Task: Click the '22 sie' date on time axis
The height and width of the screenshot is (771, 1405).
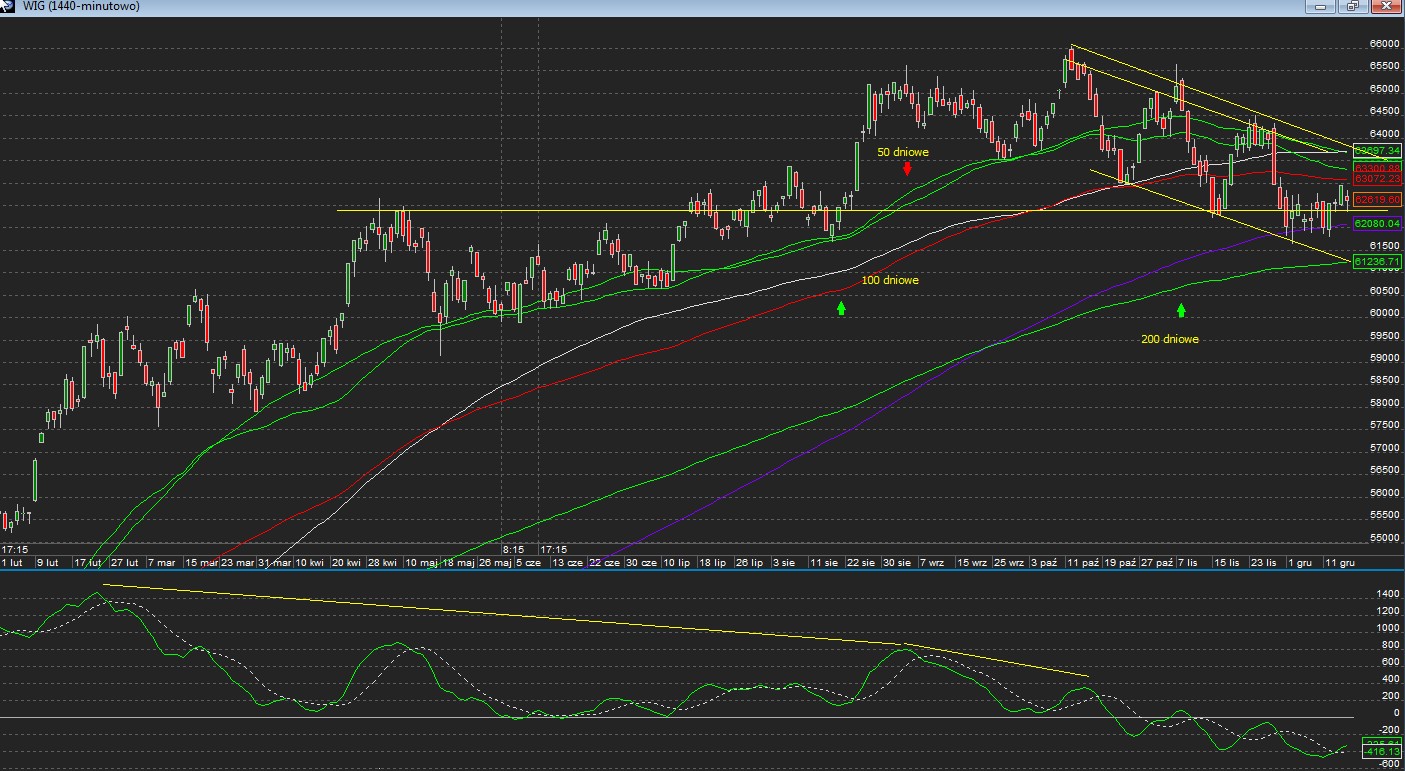Action: 860,563
